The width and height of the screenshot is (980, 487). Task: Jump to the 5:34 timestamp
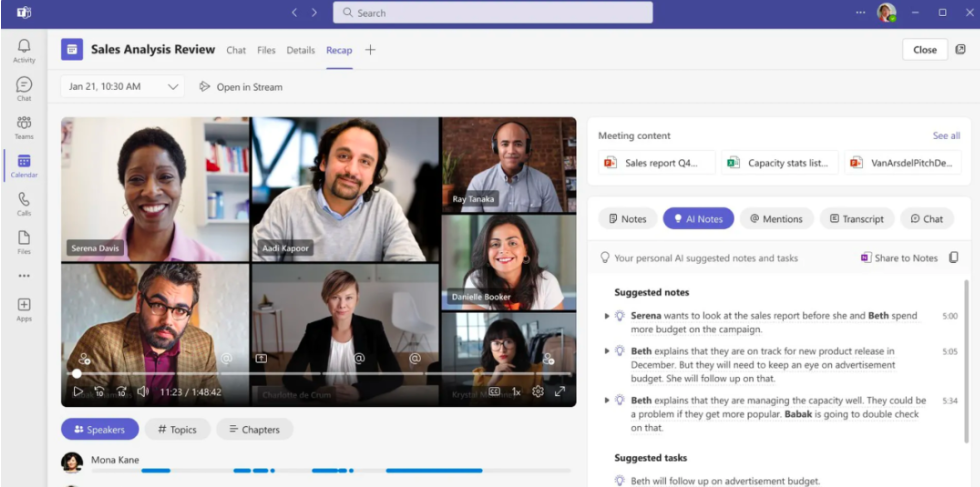949,400
